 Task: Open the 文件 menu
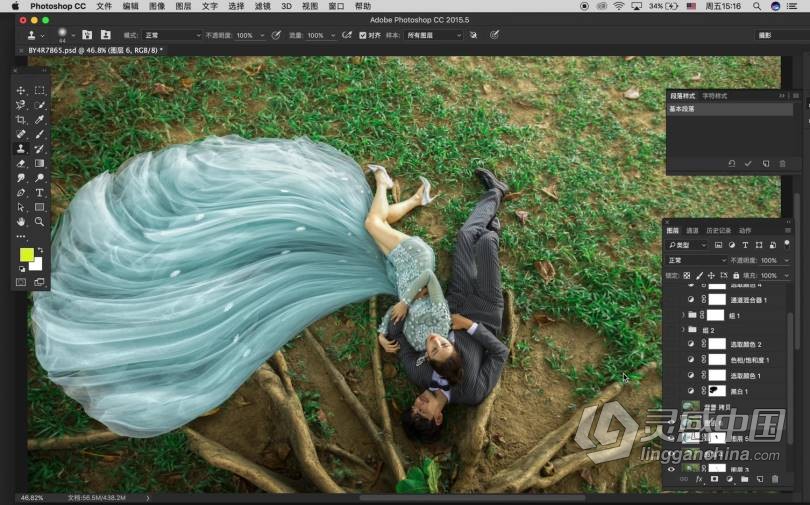tap(104, 6)
